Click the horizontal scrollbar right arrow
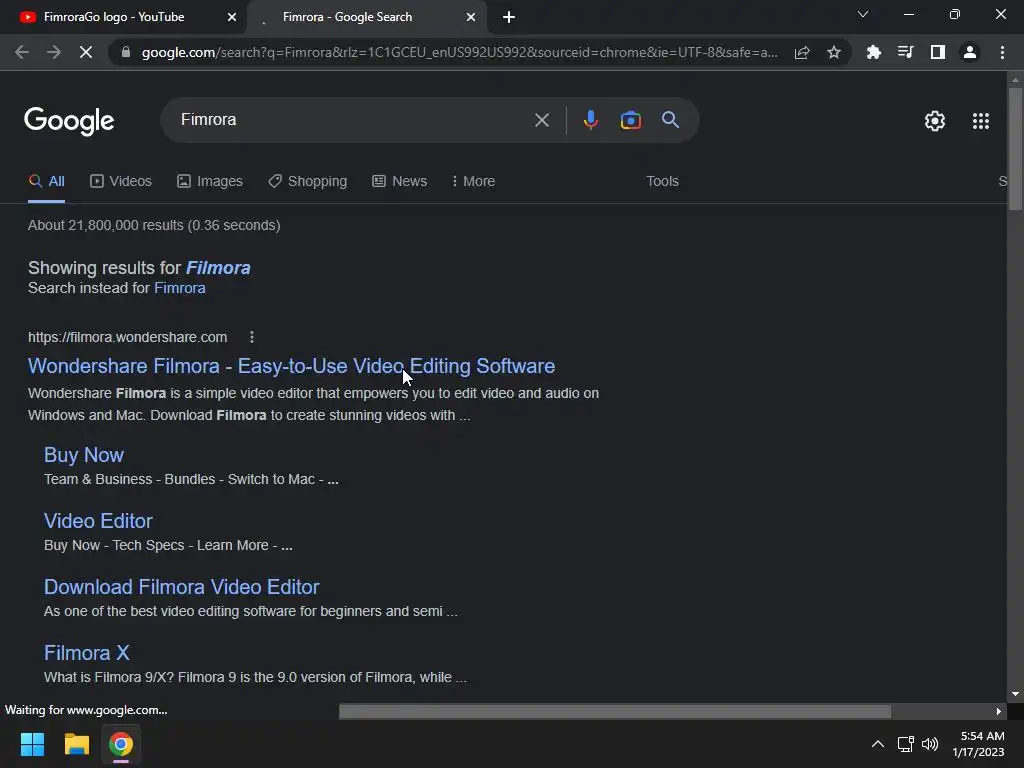The height and width of the screenshot is (768, 1024). tap(999, 711)
